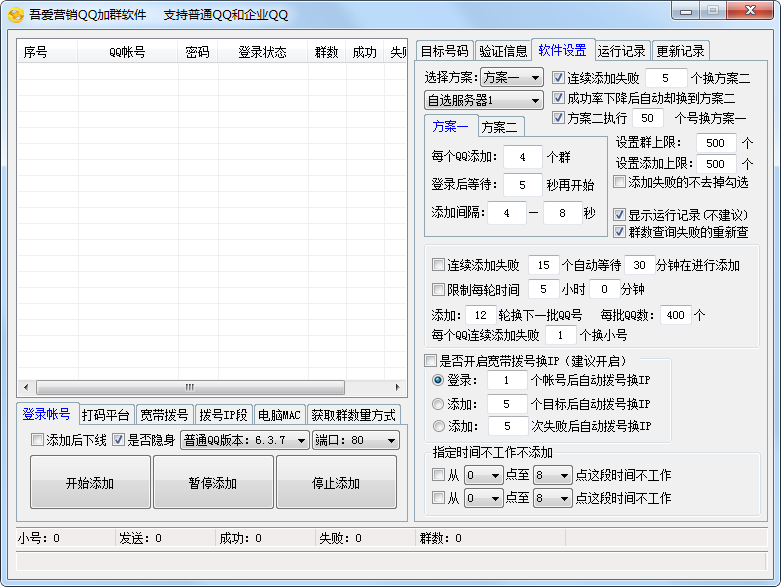This screenshot has height=587, width=781.
Task: Open the 普通QQ版本 dropdown
Action: pos(244,440)
